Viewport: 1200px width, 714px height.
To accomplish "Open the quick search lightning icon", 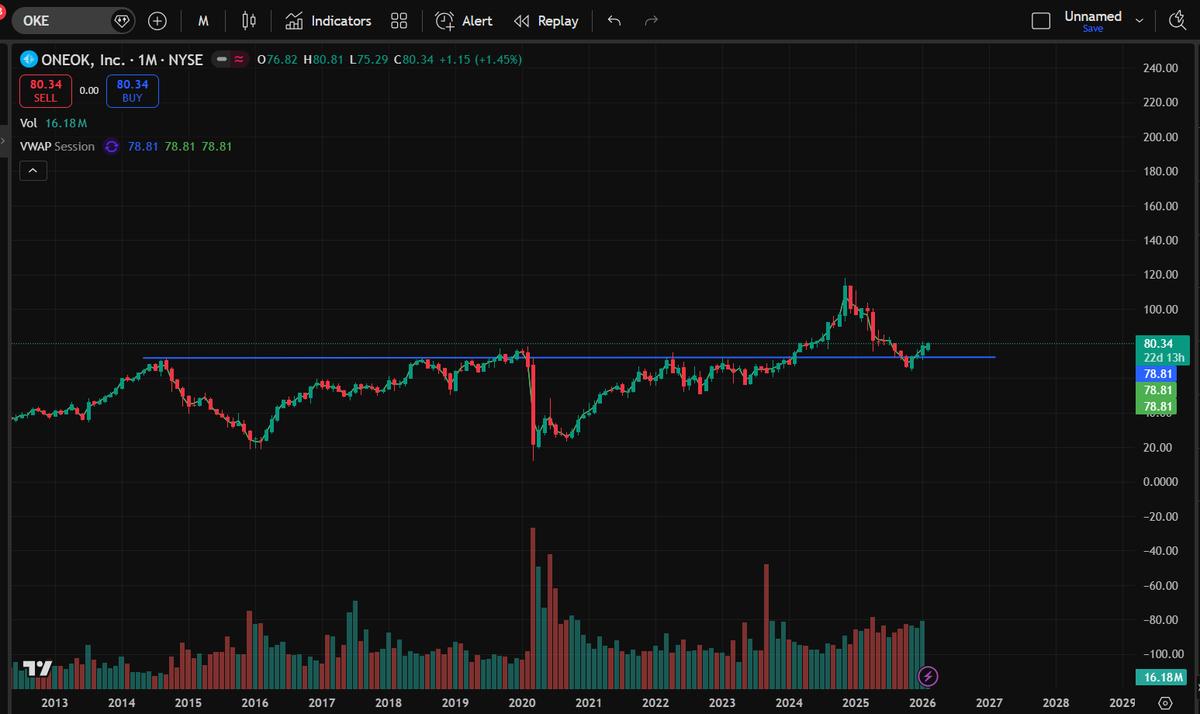I will (1177, 20).
